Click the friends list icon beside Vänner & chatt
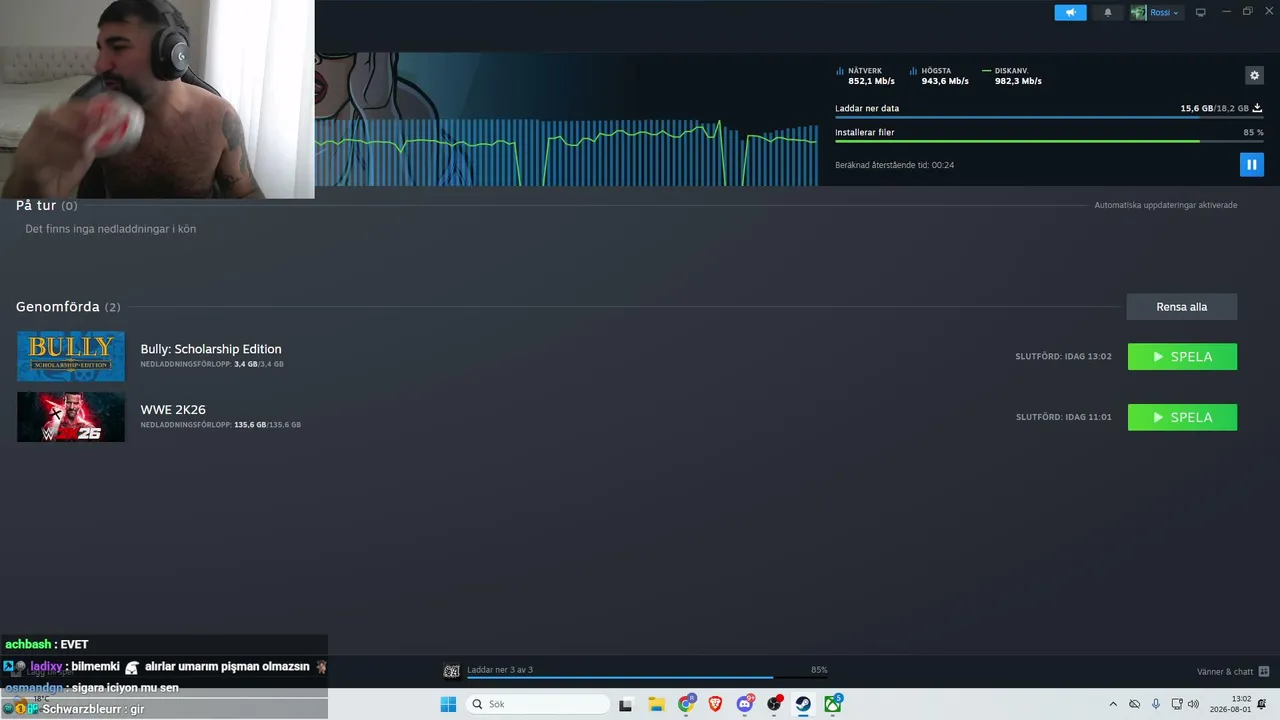1280x720 pixels. tap(1264, 672)
